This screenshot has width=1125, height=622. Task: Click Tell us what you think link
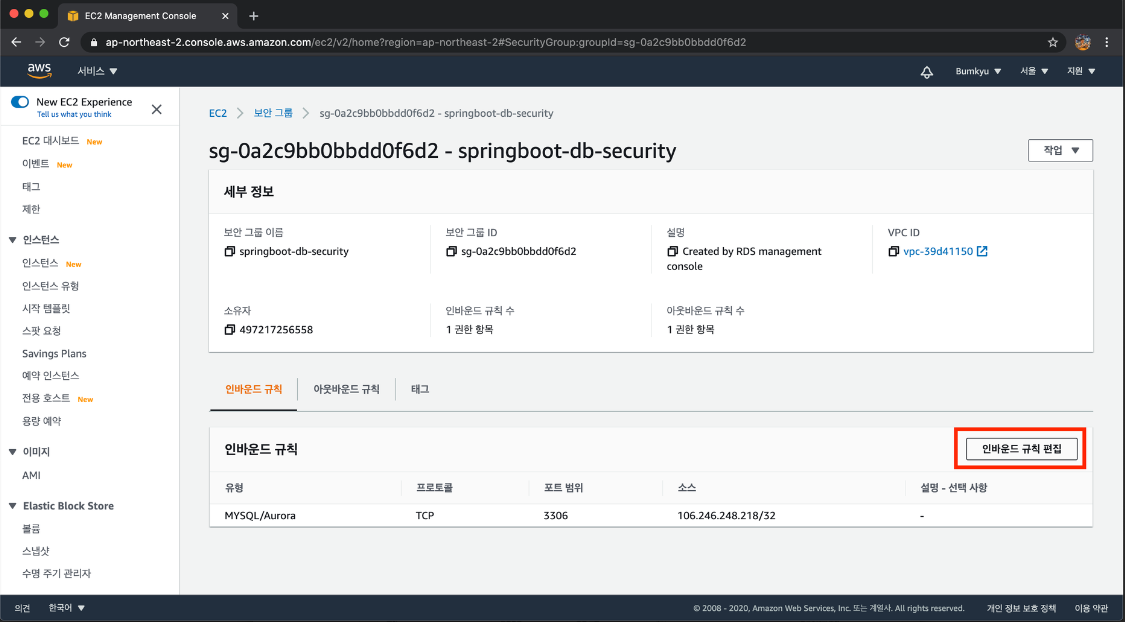tap(75, 114)
